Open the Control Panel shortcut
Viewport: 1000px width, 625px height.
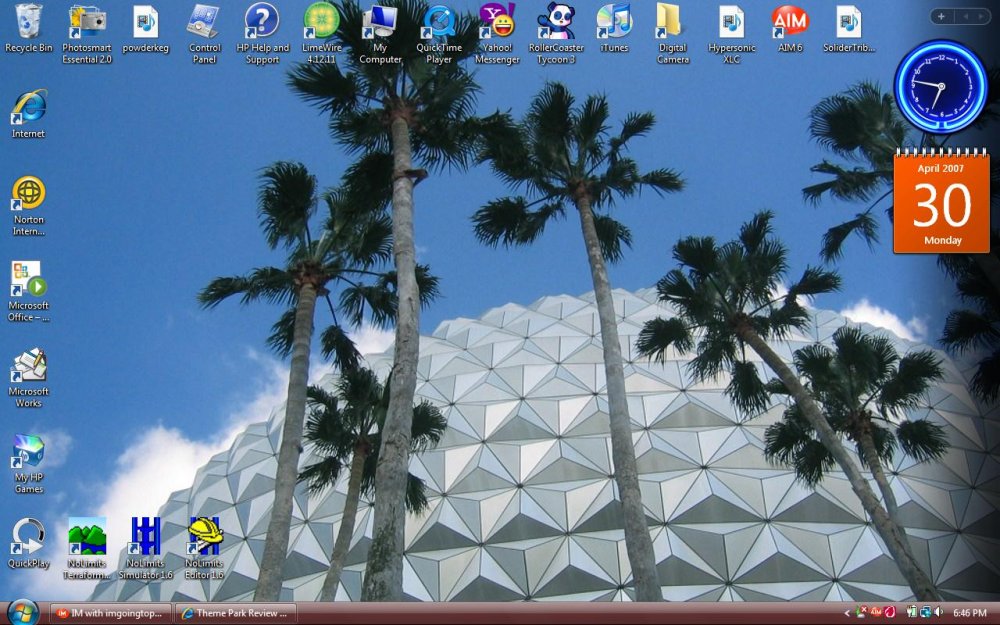(x=204, y=22)
